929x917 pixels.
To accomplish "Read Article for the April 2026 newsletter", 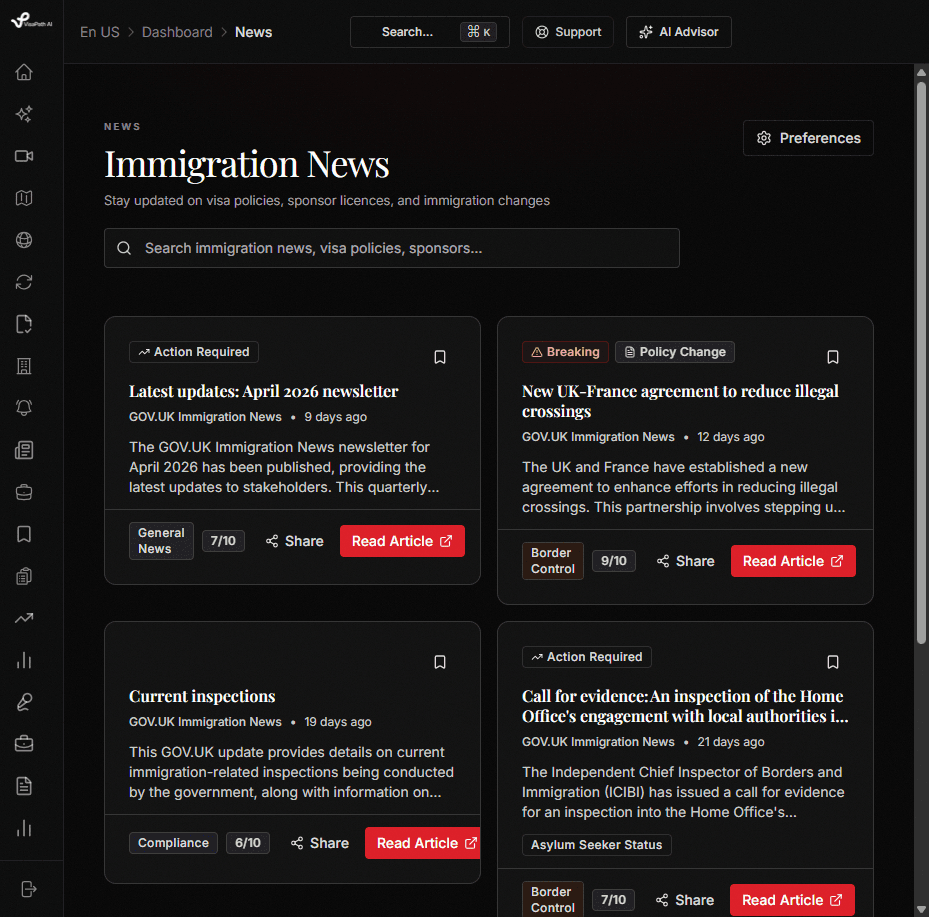I will click(402, 541).
